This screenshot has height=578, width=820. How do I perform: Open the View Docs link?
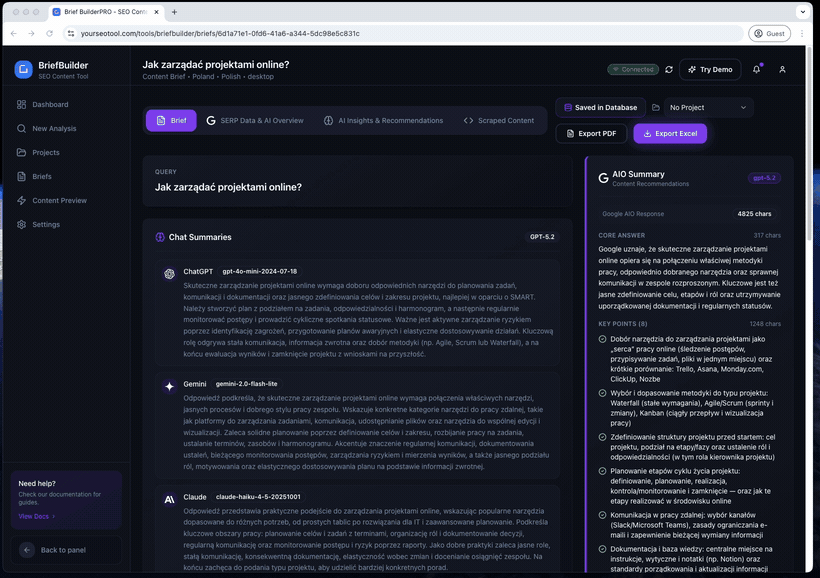point(36,516)
